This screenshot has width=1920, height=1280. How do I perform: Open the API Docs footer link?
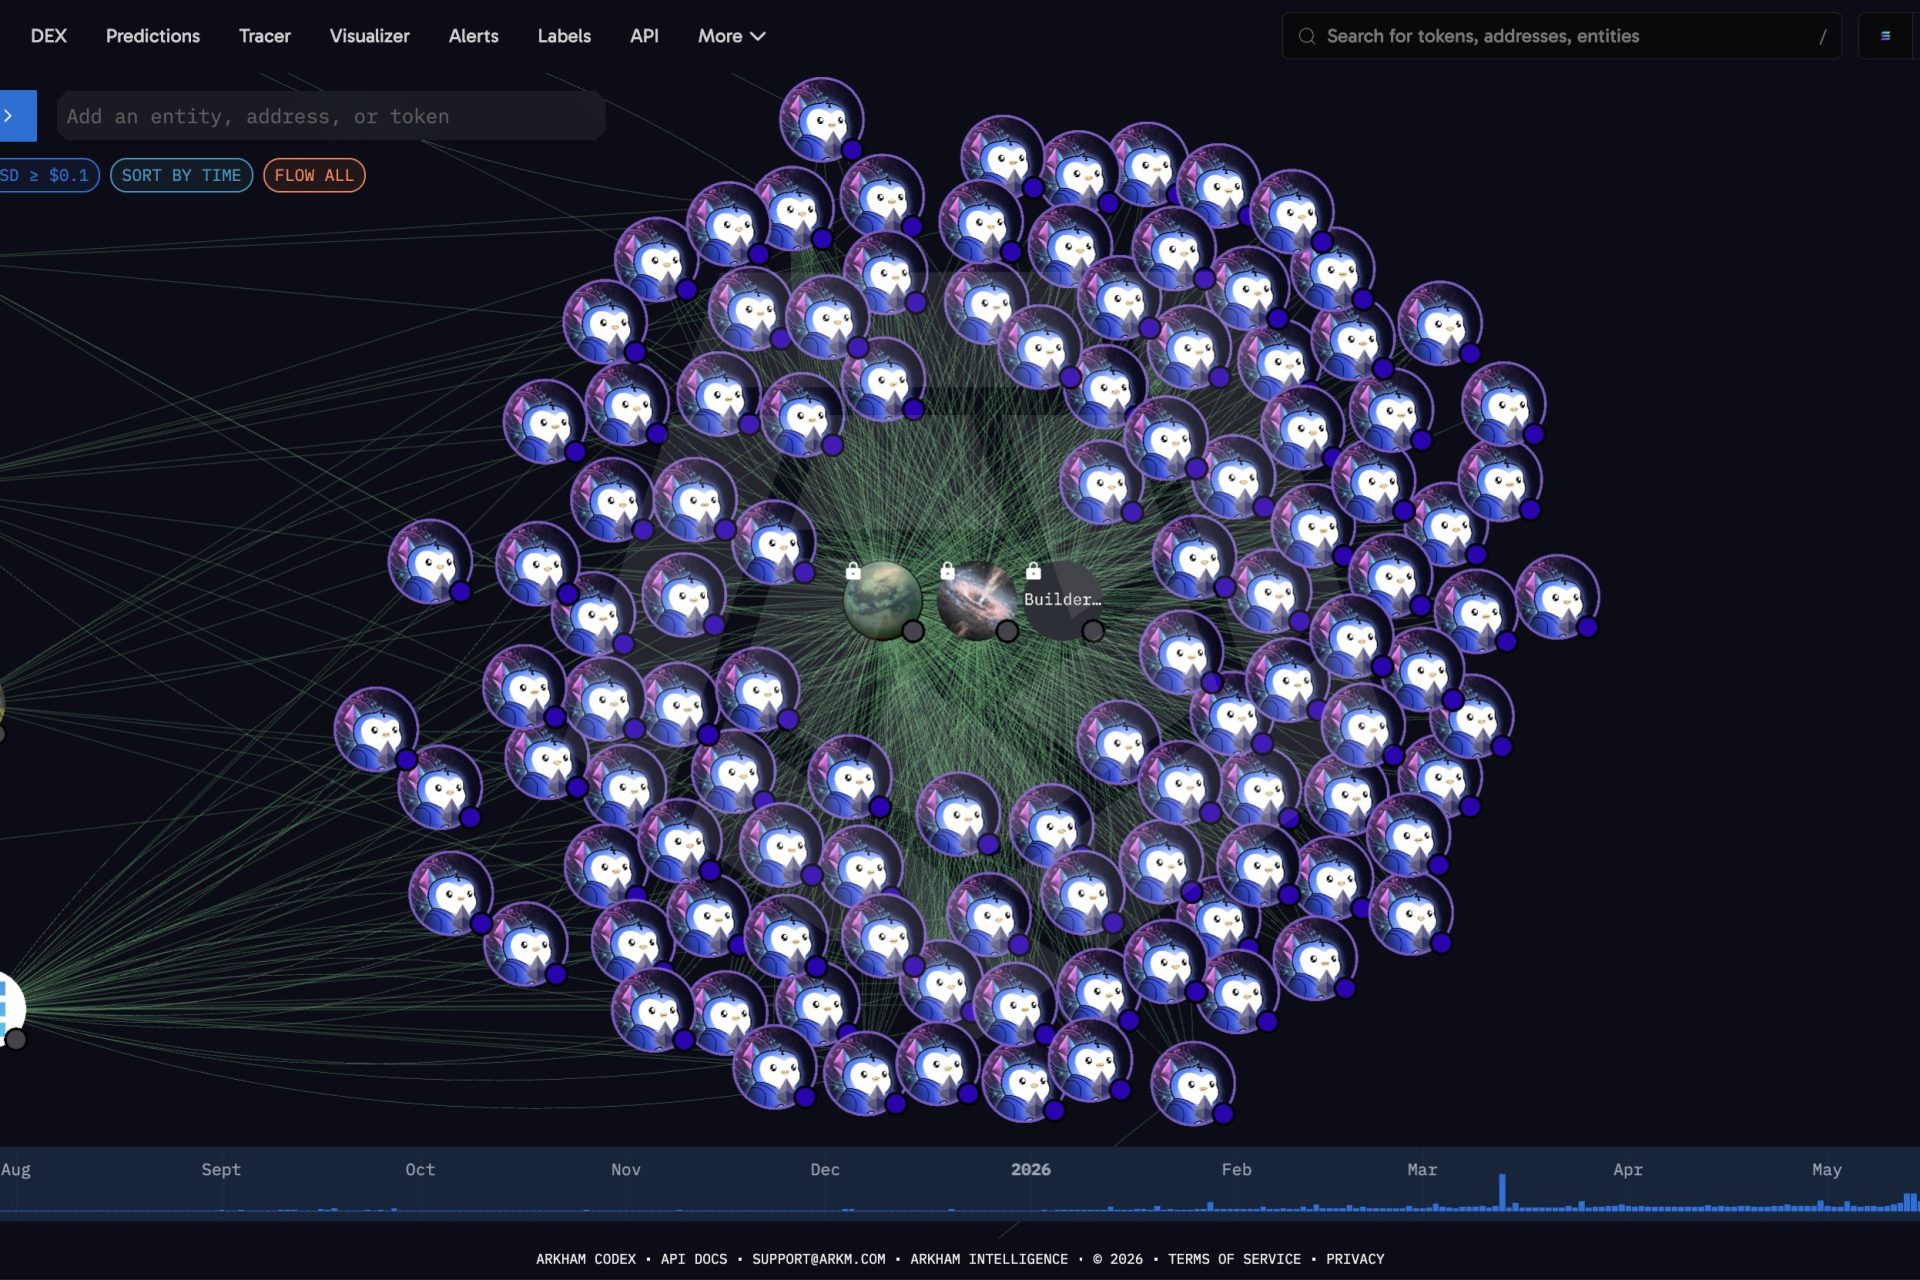(694, 1259)
